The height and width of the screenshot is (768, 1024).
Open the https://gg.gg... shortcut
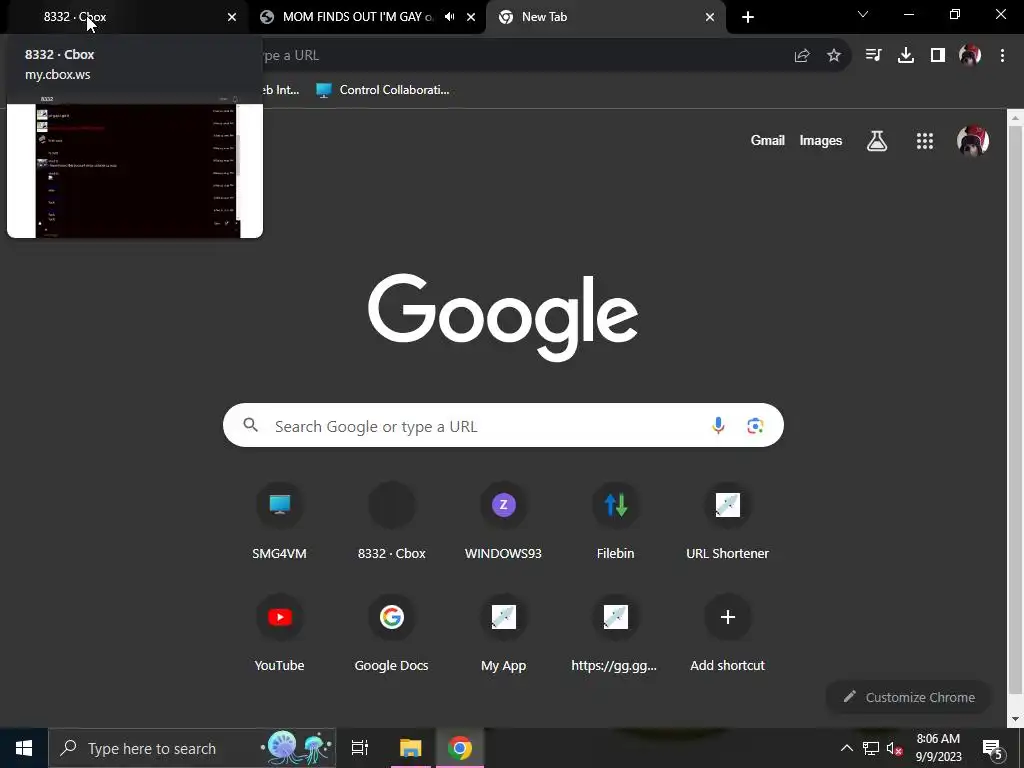click(x=616, y=633)
